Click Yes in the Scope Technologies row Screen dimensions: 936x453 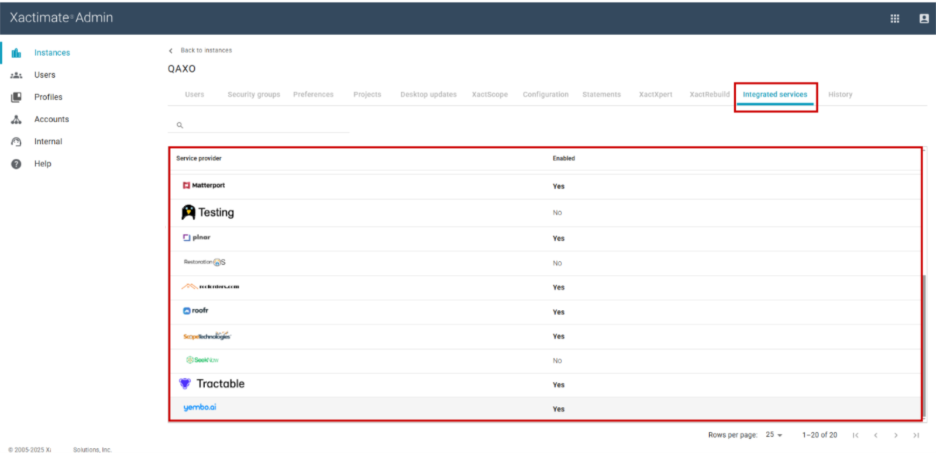(x=558, y=337)
